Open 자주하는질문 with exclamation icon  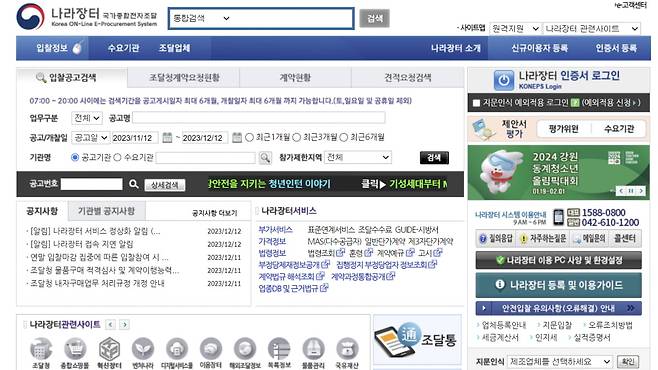(x=543, y=239)
